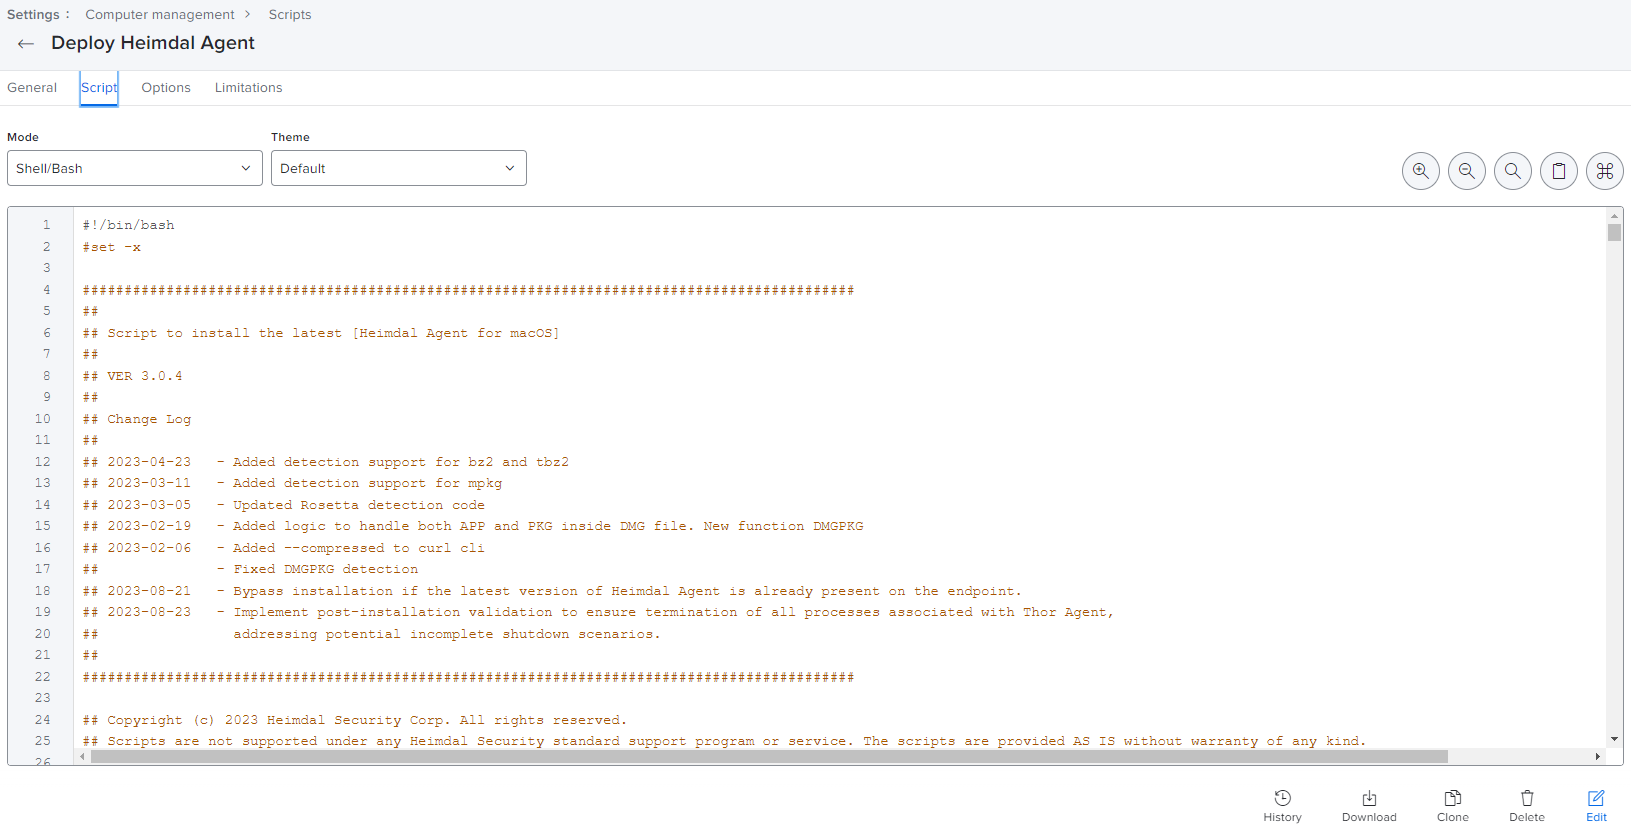The height and width of the screenshot is (831, 1631).
Task: Click scroll right arrow of editor
Action: (x=1598, y=756)
